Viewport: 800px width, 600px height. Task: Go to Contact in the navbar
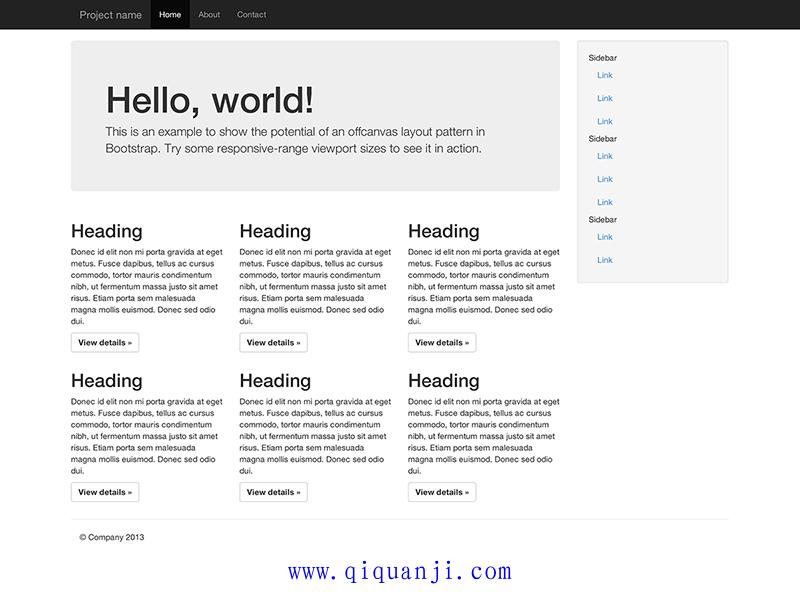click(x=251, y=15)
